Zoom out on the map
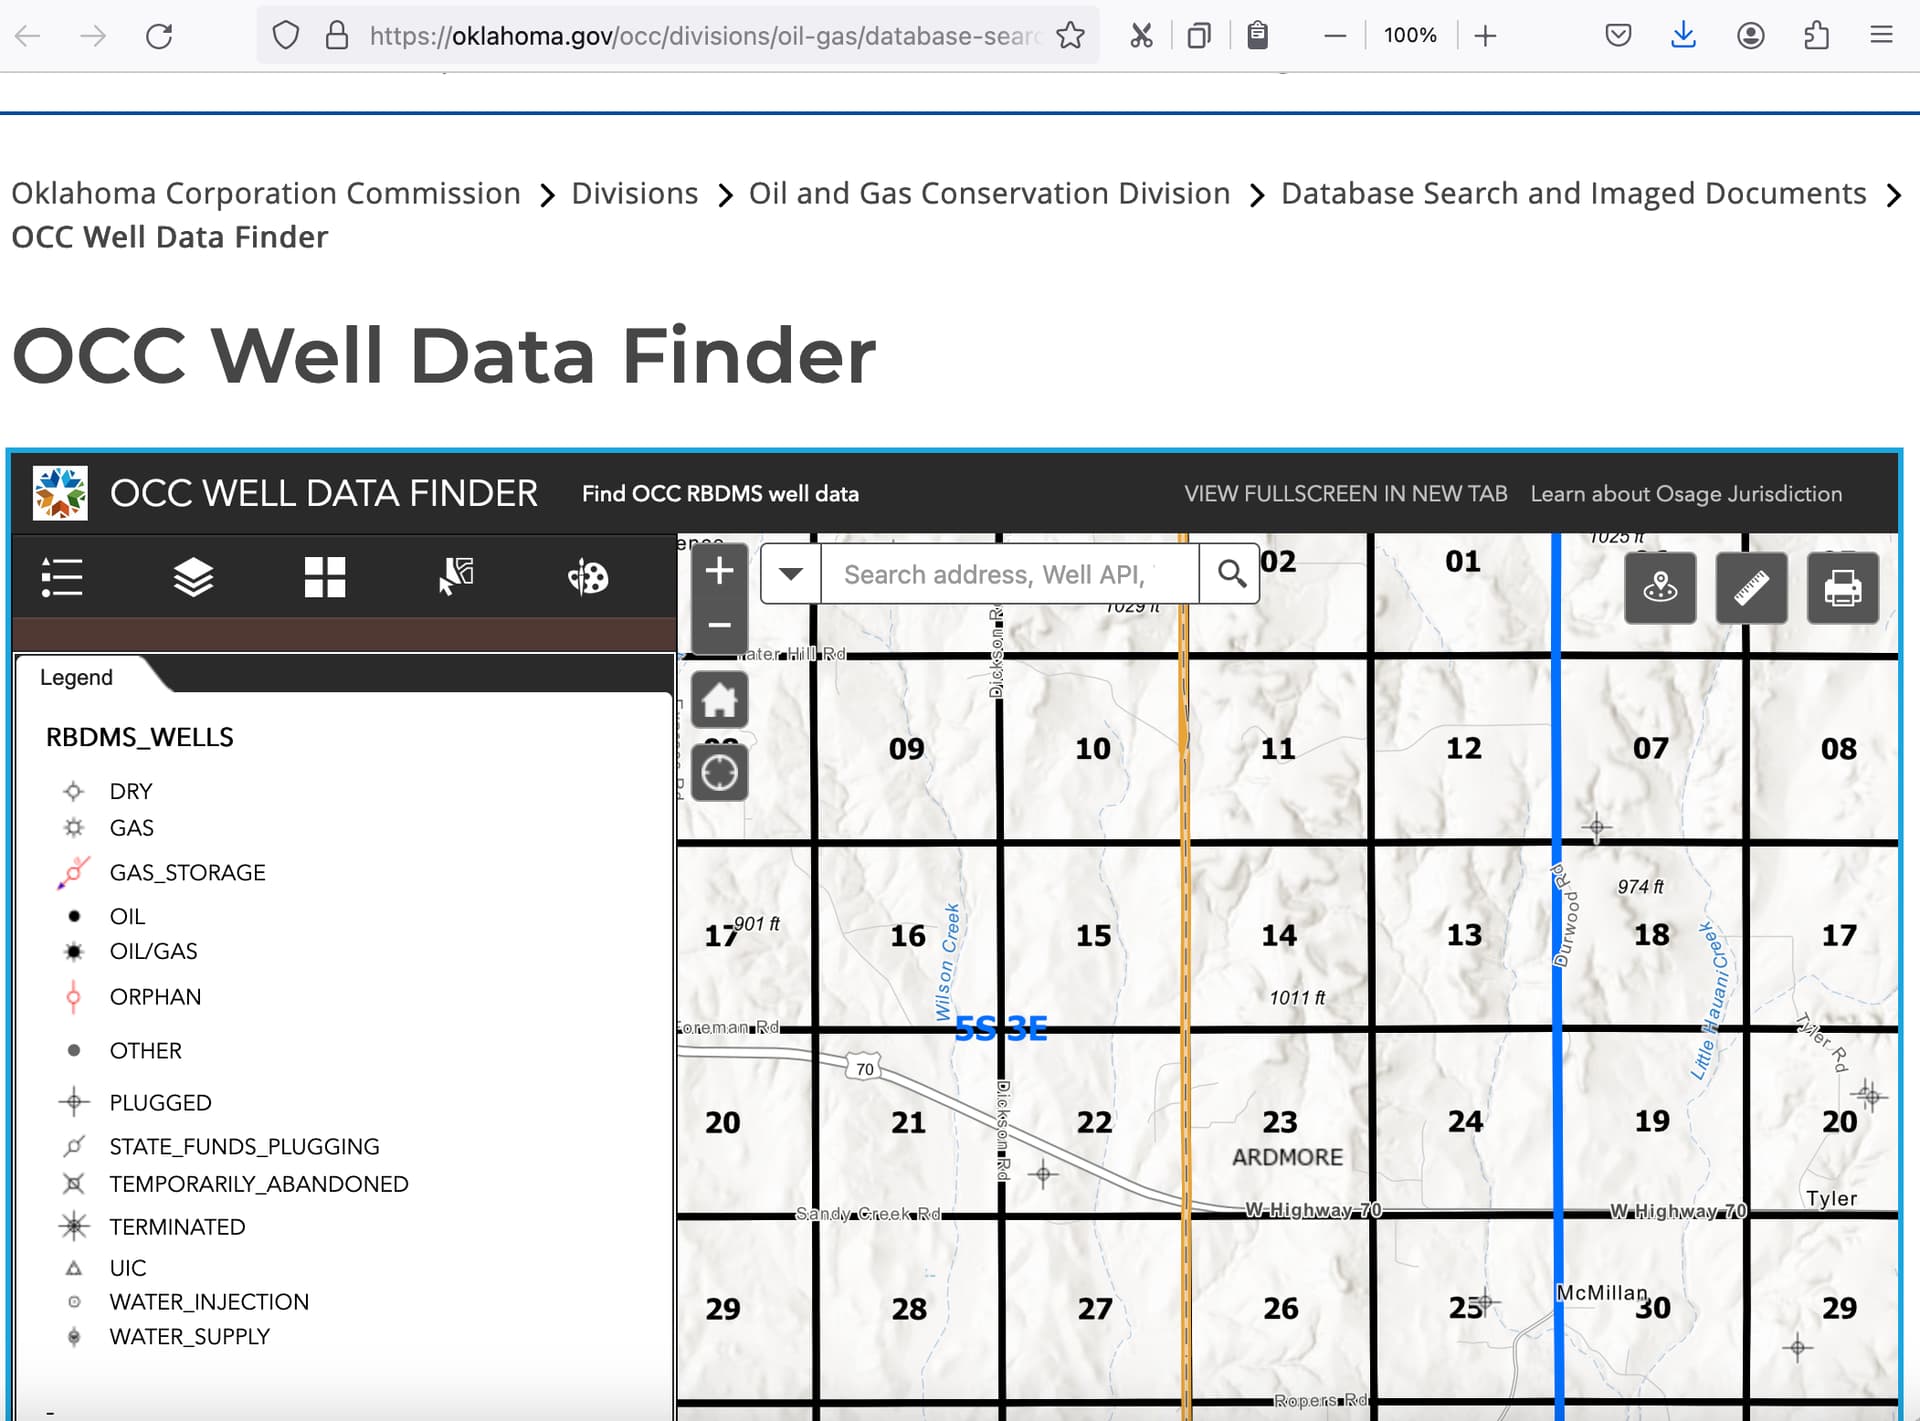This screenshot has height=1421, width=1920. pos(719,626)
